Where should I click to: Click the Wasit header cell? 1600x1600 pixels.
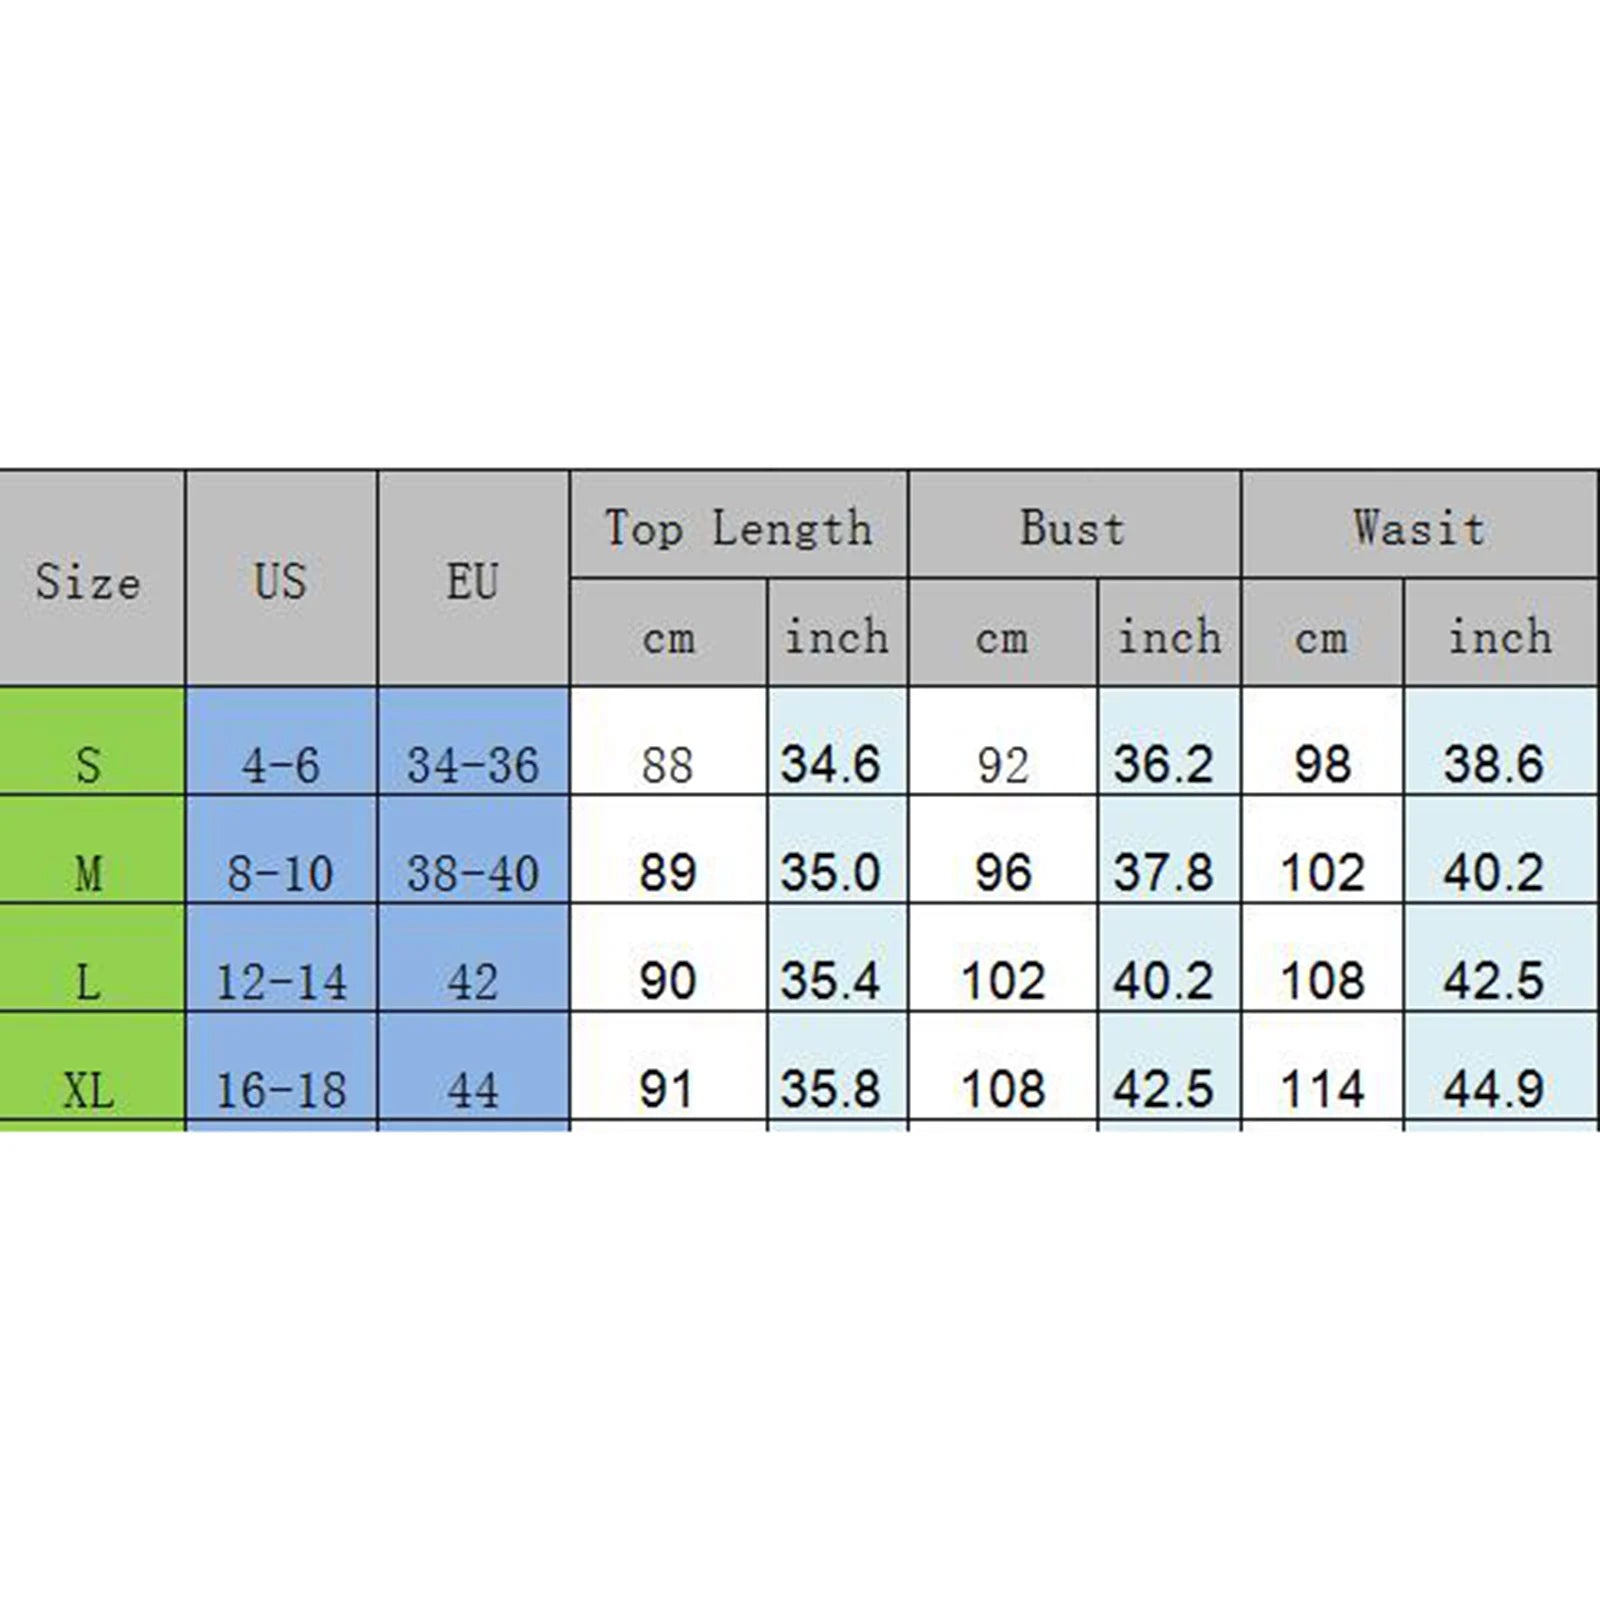[1419, 527]
